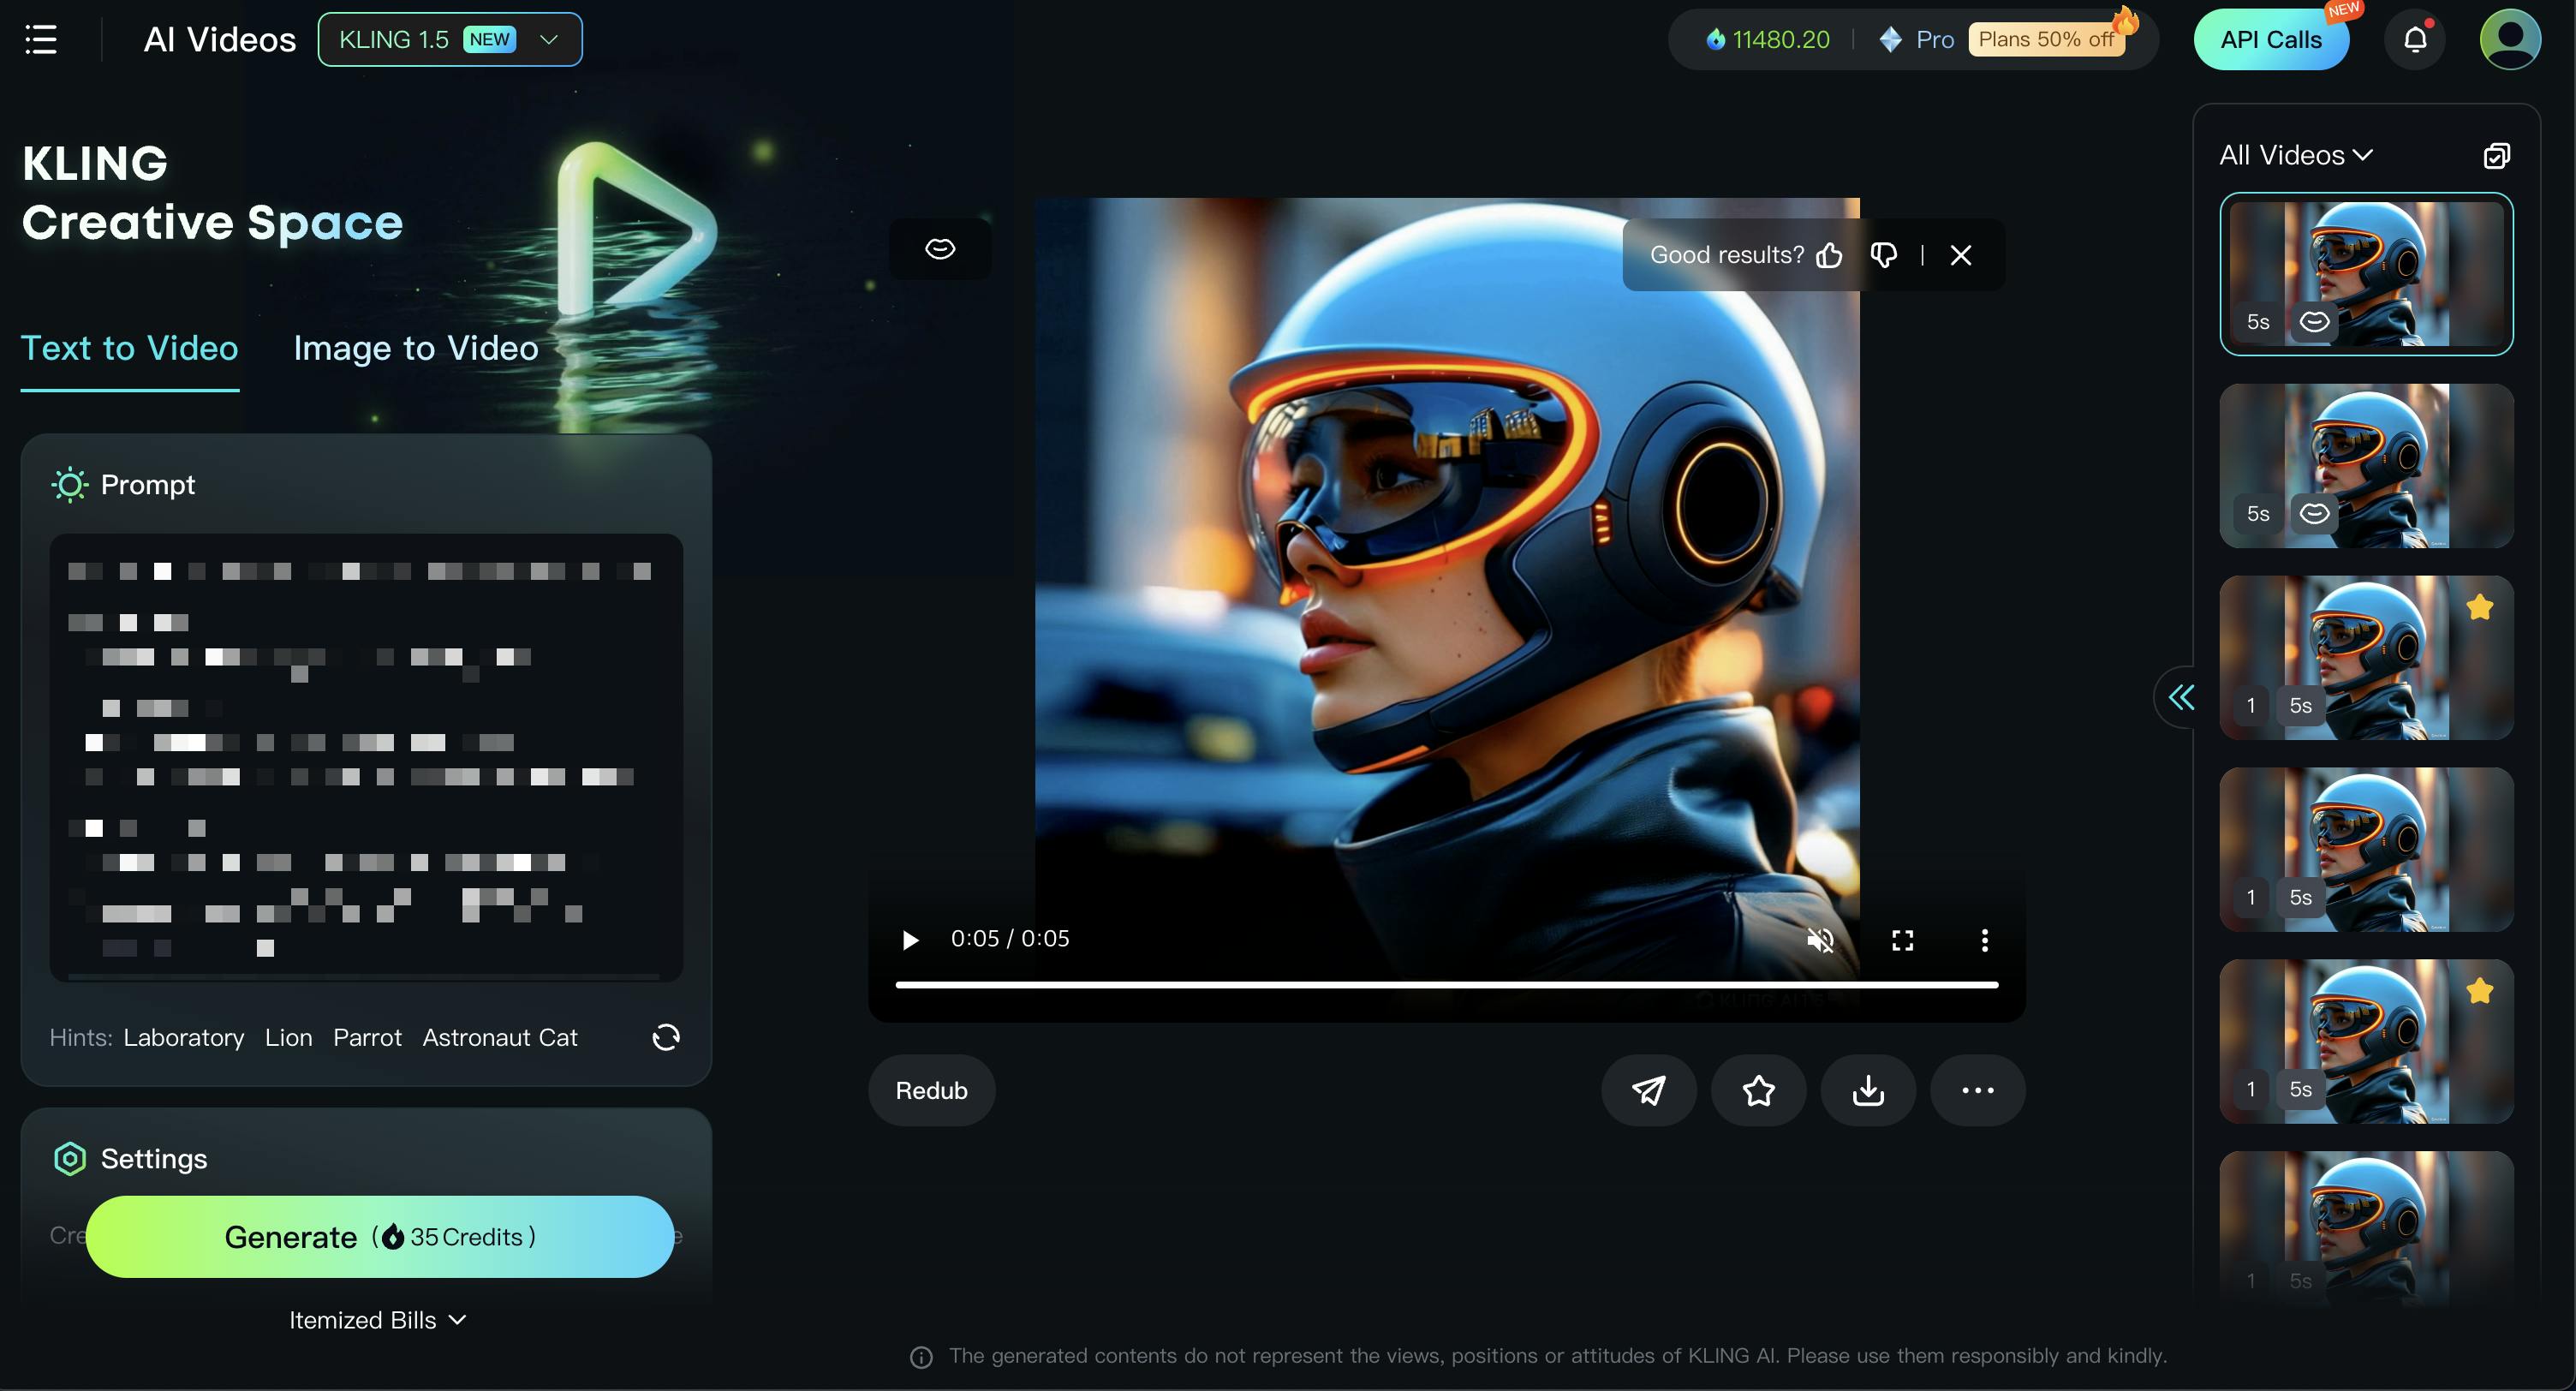Open the hamburger menu icon
The width and height of the screenshot is (2576, 1391).
click(x=41, y=40)
